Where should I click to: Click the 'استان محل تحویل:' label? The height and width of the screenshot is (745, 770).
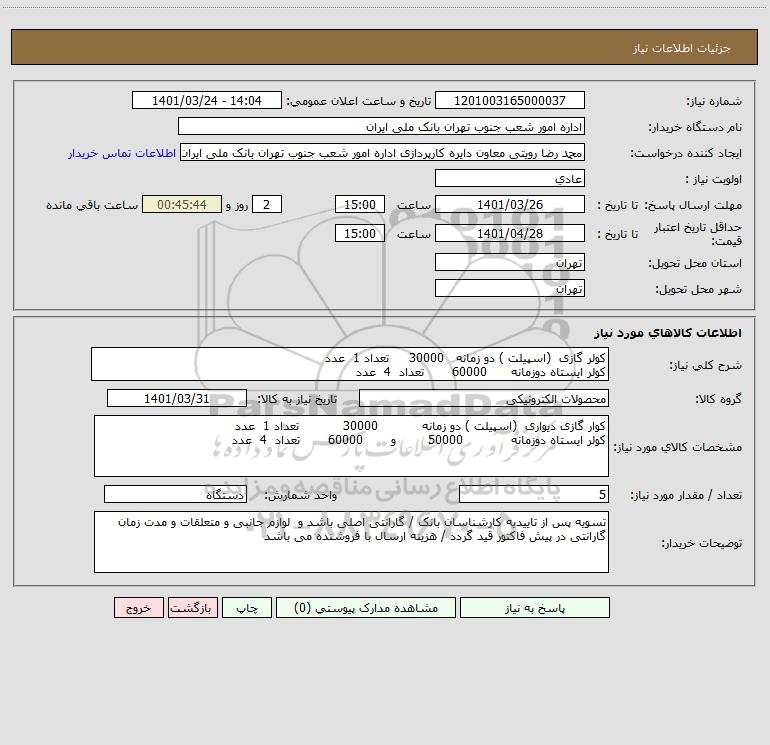coord(695,263)
